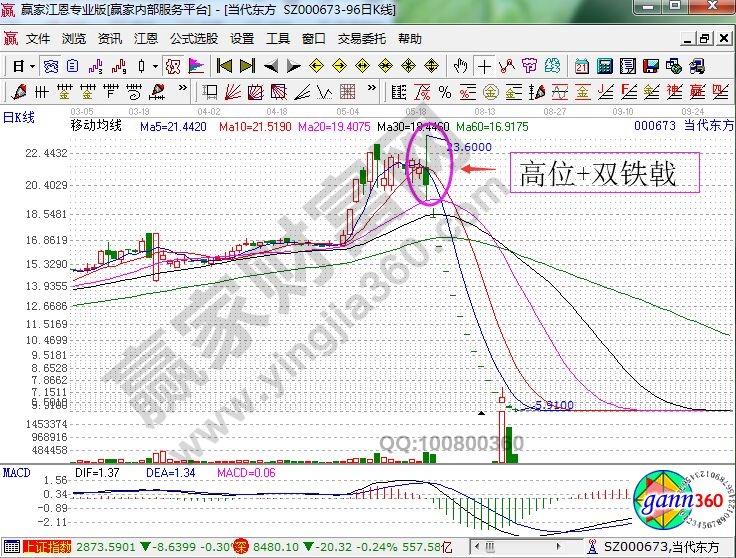Screen dimensions: 736x558
Task: Open the calculator tool icon
Action: click(605, 67)
